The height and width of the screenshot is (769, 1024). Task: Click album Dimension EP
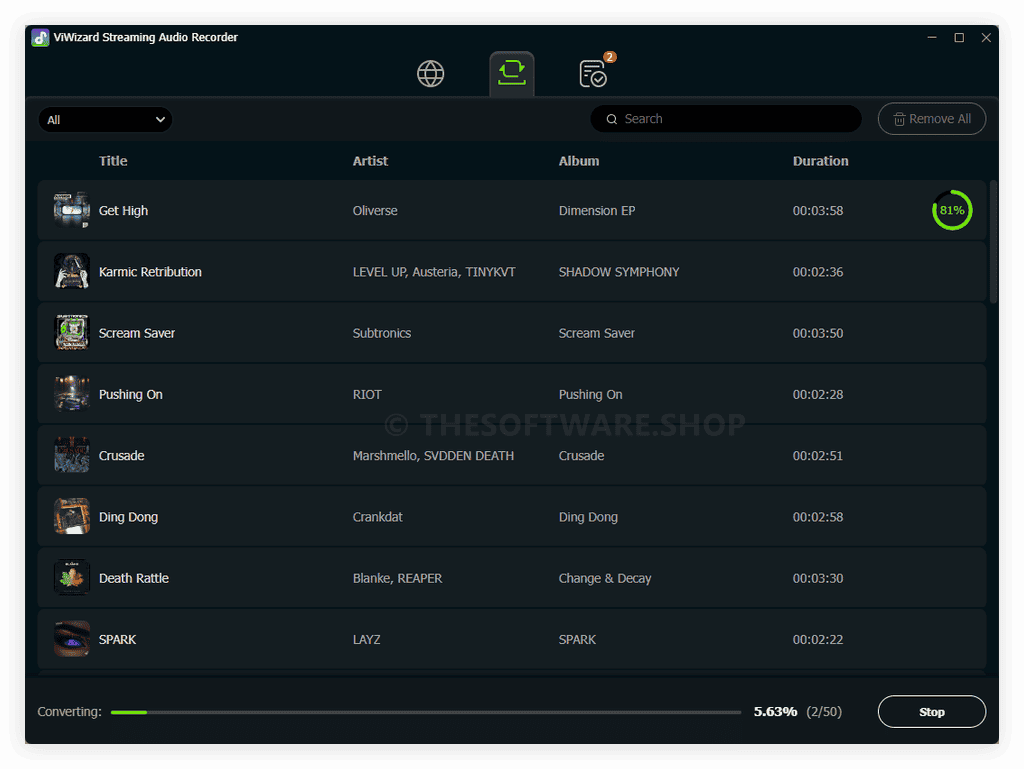coord(597,211)
